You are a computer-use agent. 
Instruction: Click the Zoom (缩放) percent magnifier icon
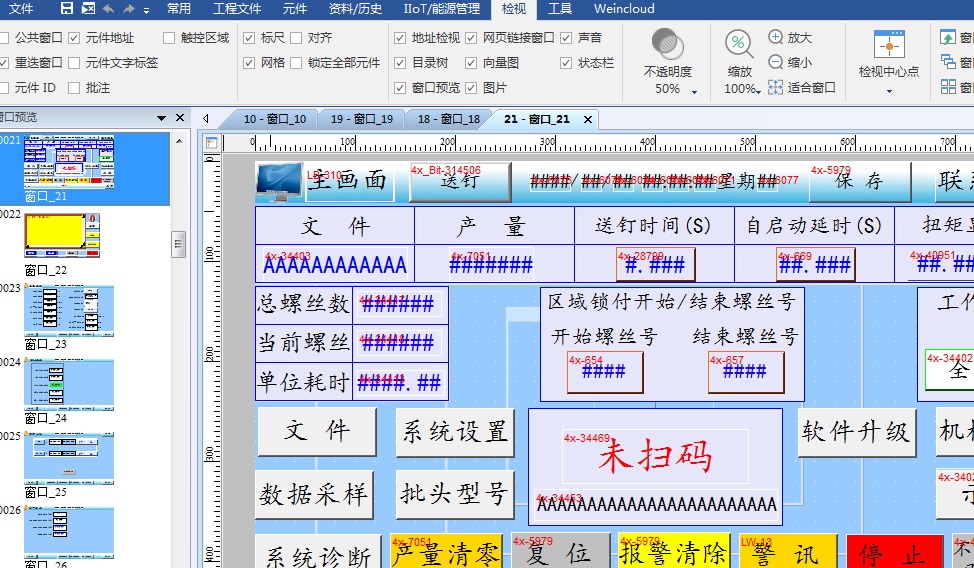(739, 45)
